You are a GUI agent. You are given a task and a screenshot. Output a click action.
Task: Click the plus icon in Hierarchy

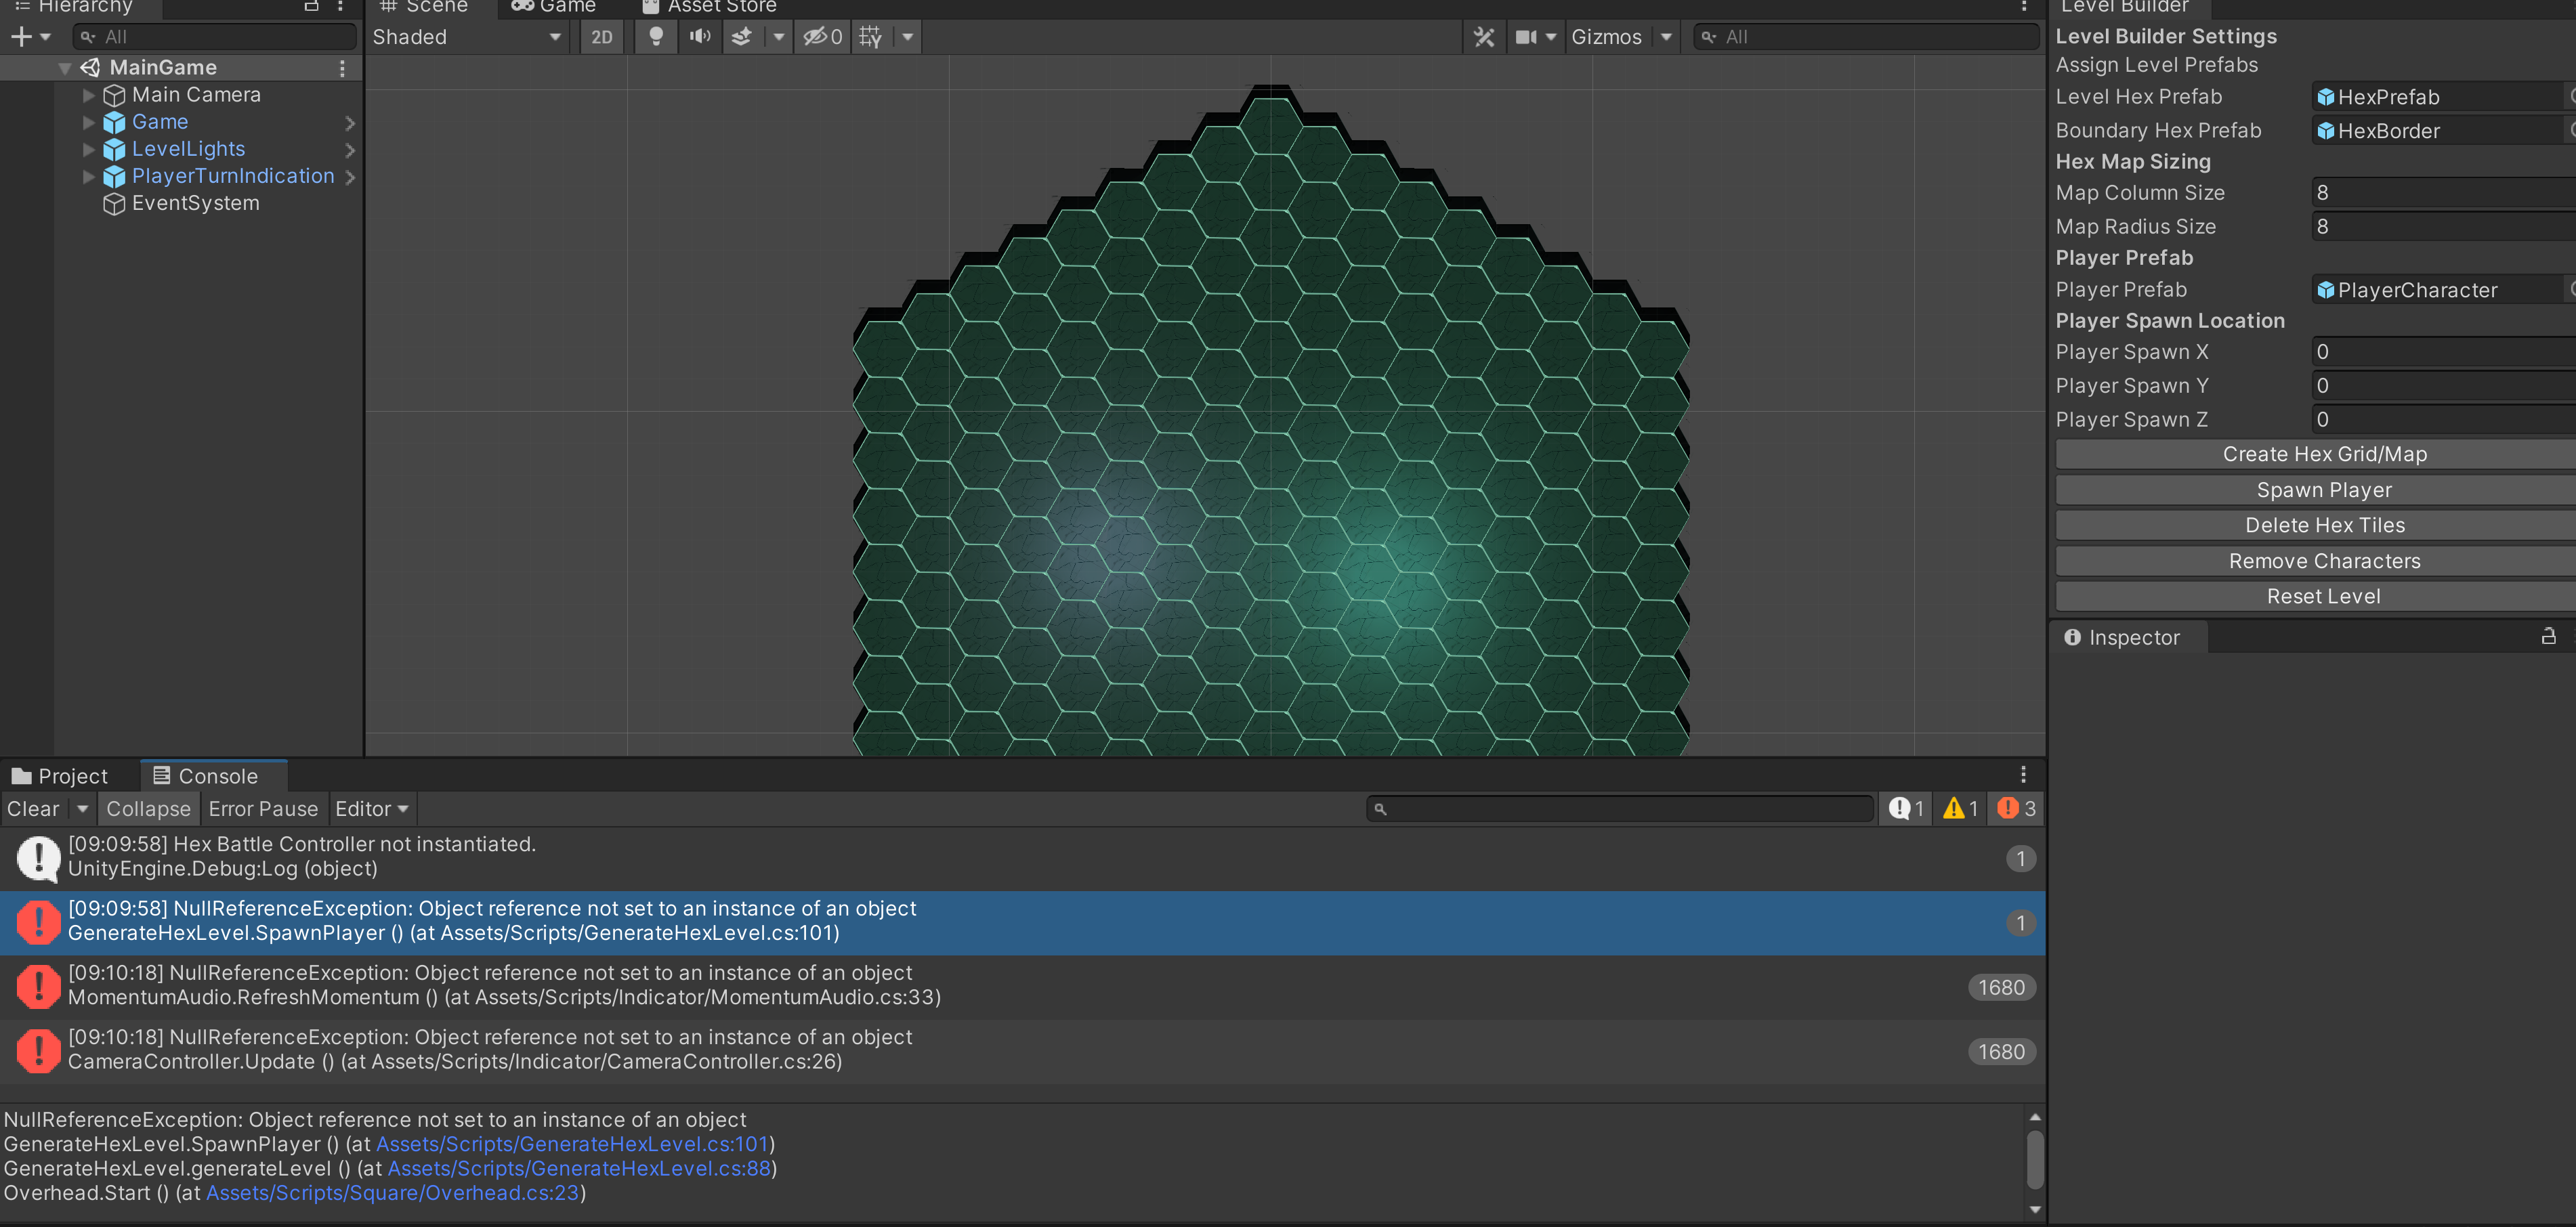click(20, 37)
